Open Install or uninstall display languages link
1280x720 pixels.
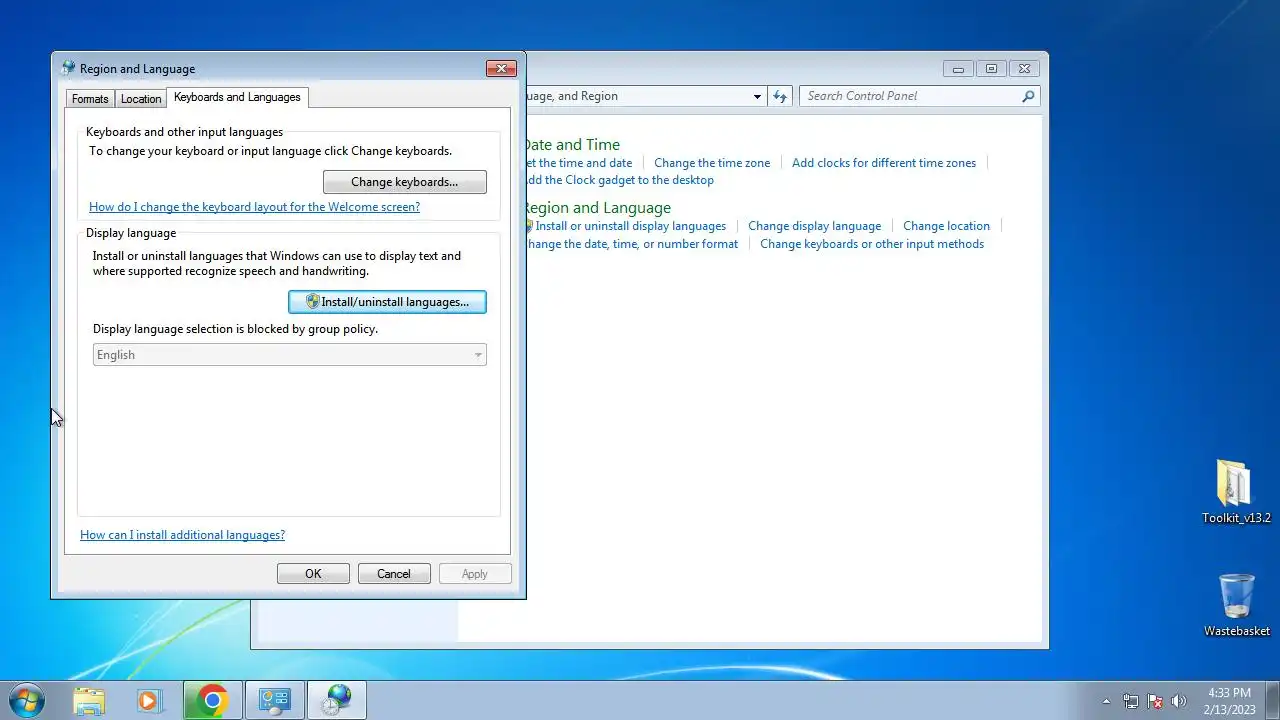tap(630, 226)
